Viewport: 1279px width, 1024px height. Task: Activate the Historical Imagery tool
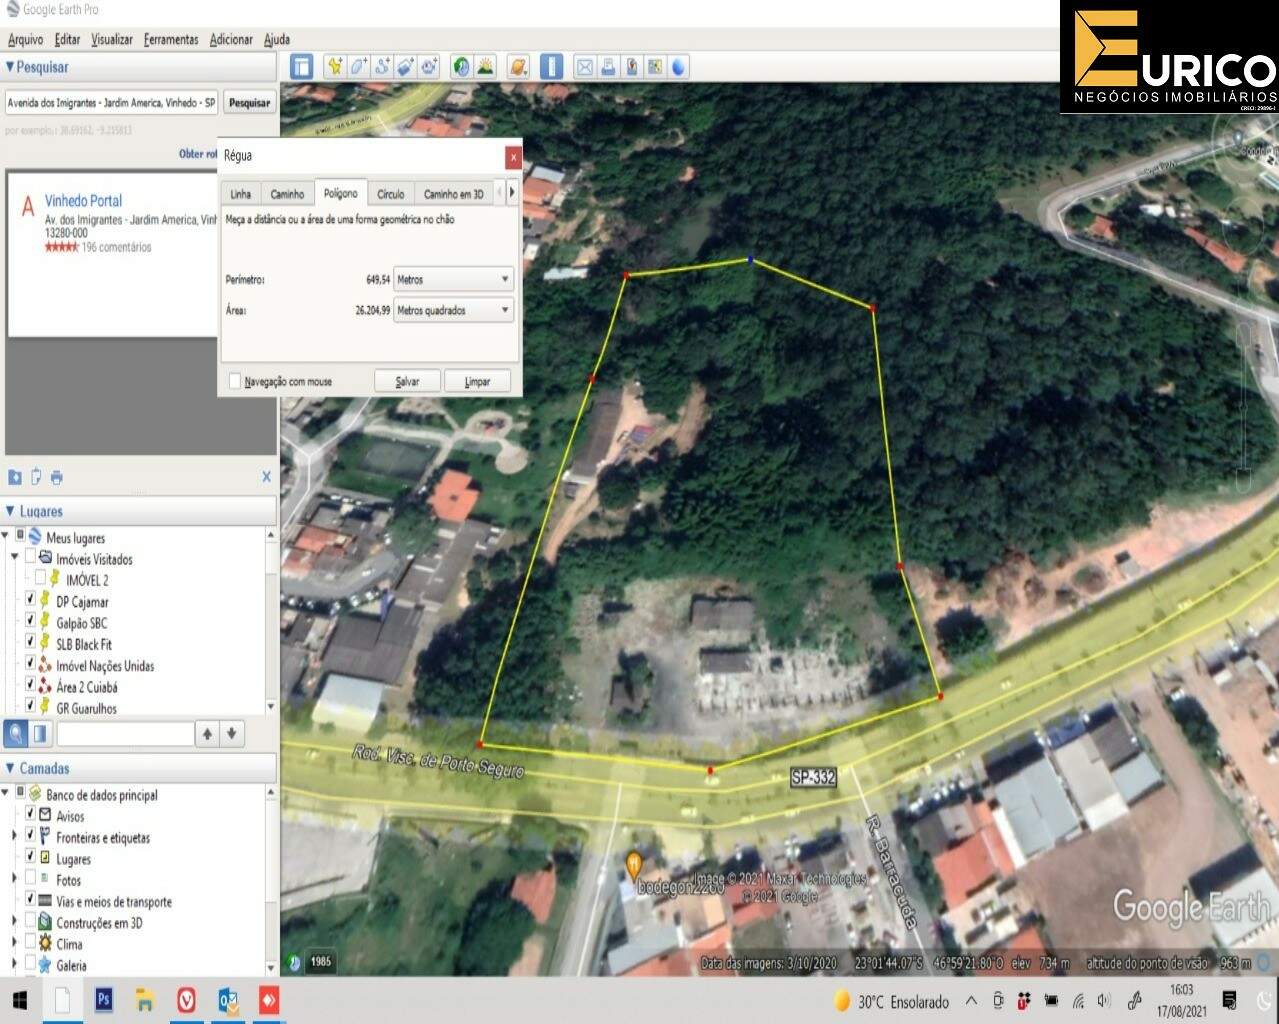pos(459,67)
